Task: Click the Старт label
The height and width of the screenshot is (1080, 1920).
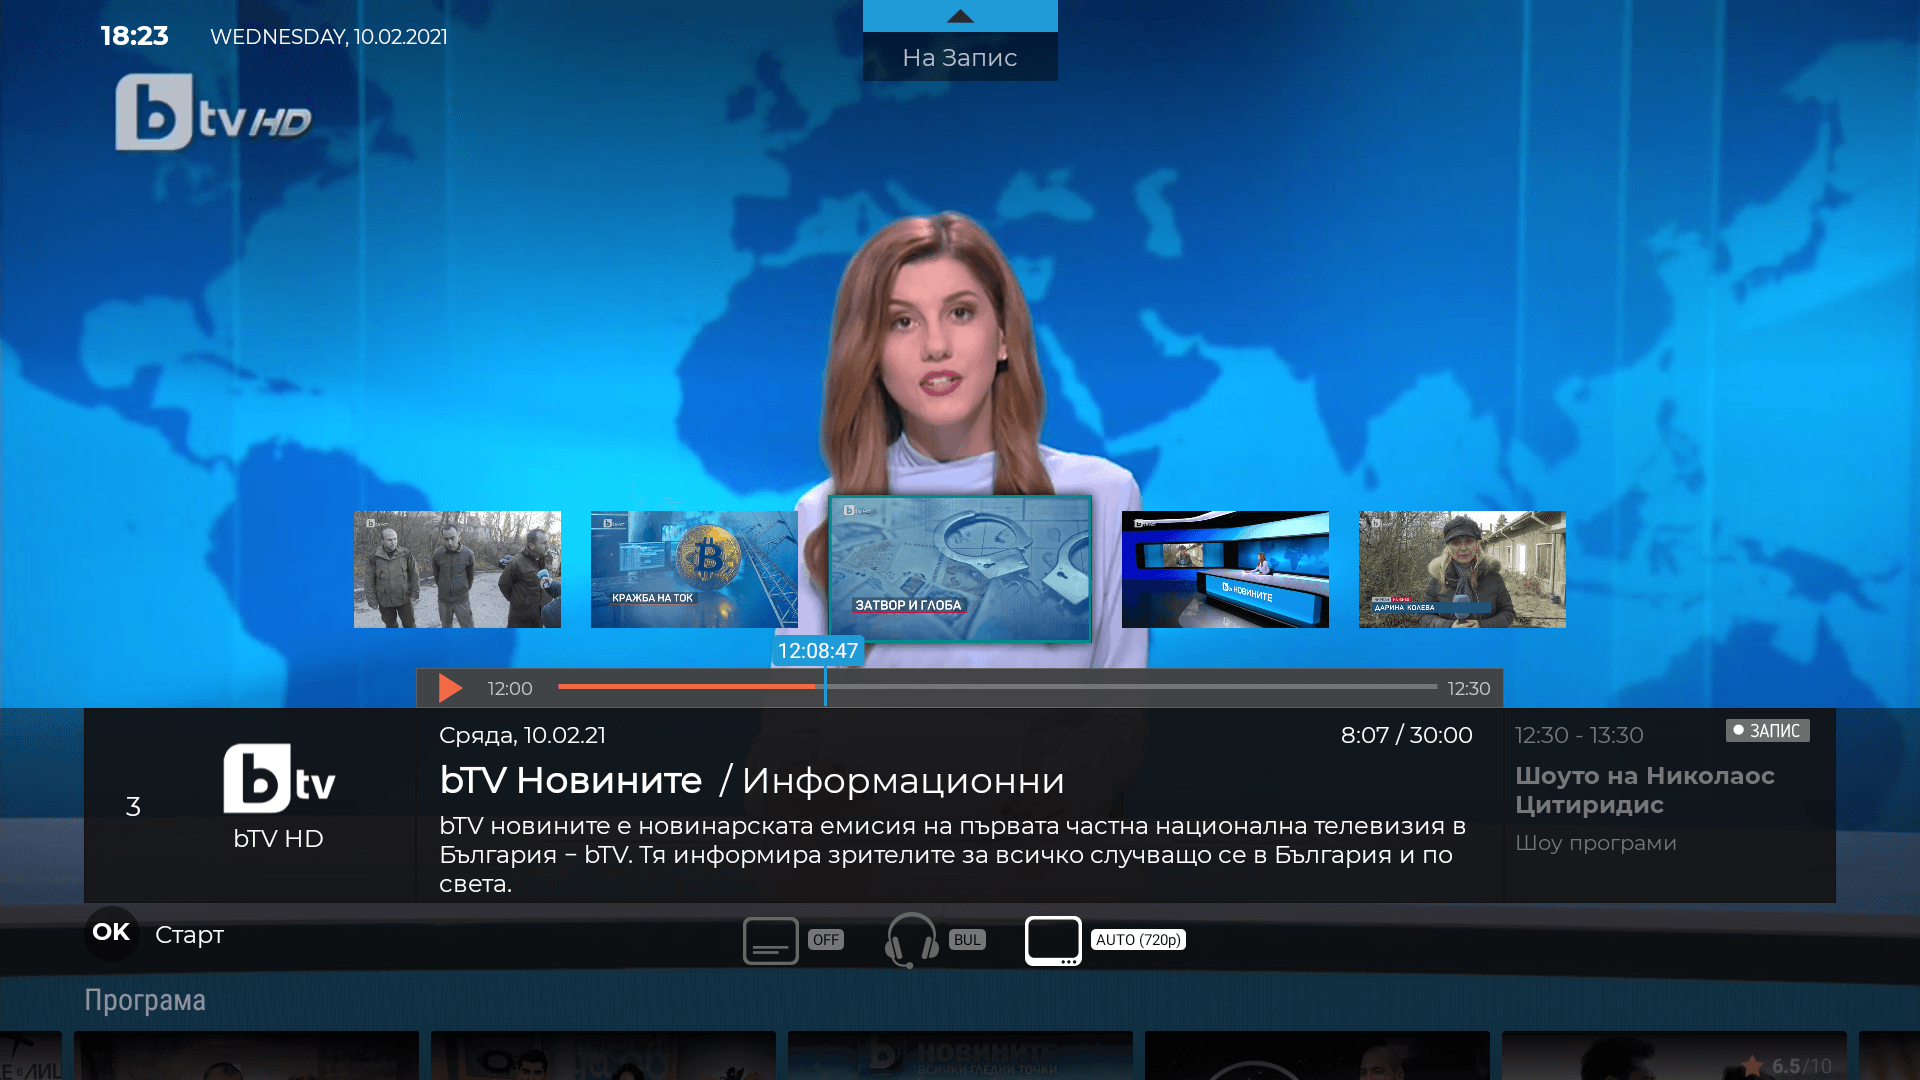Action: tap(189, 935)
